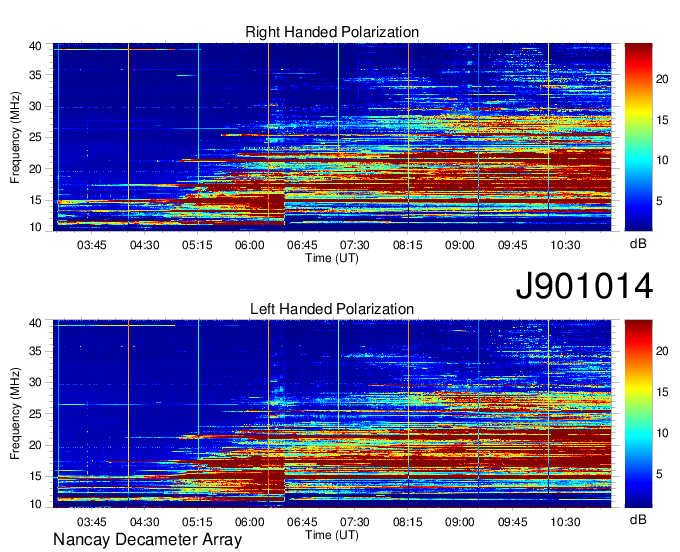The image size is (680, 552).
Task: Click the 5 dB label on upper color bar
Action: tap(659, 201)
